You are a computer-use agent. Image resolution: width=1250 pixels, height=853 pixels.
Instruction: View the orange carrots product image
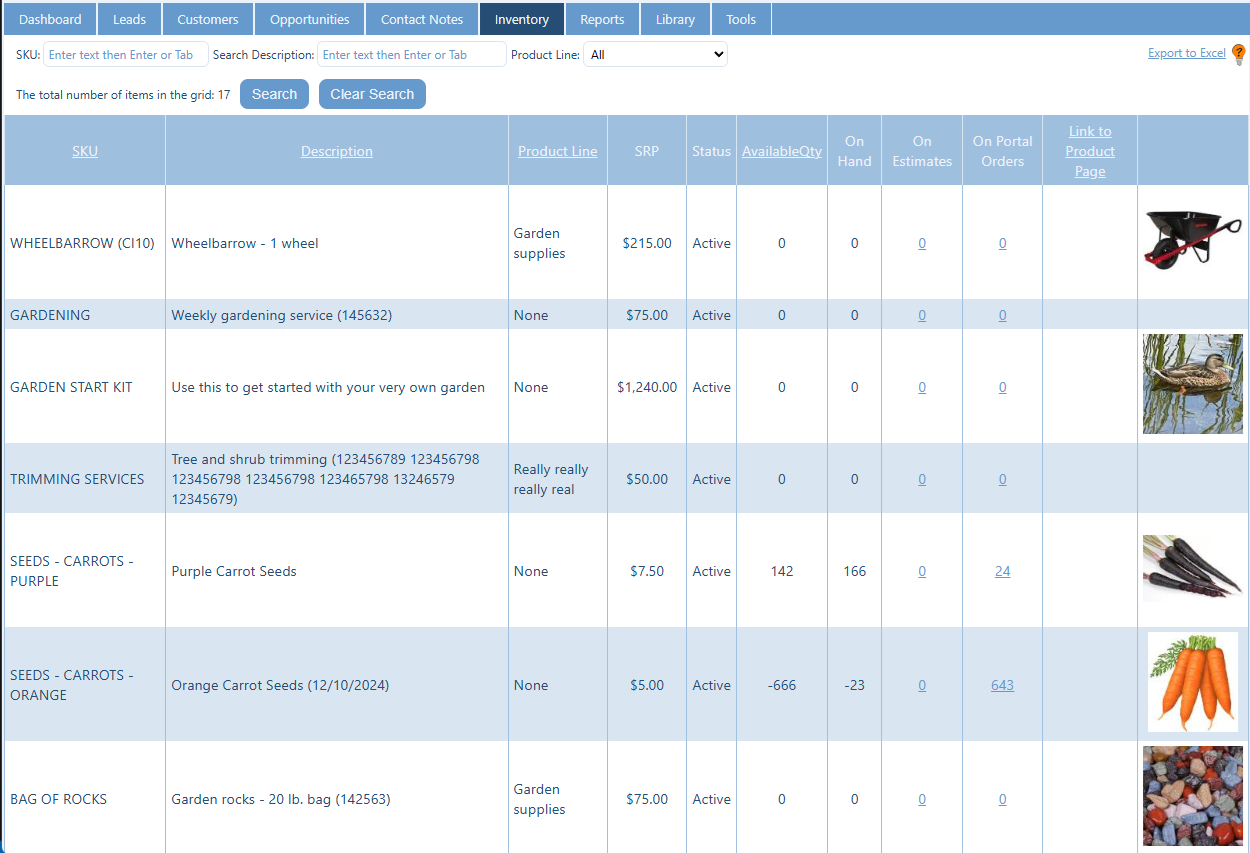click(1192, 682)
